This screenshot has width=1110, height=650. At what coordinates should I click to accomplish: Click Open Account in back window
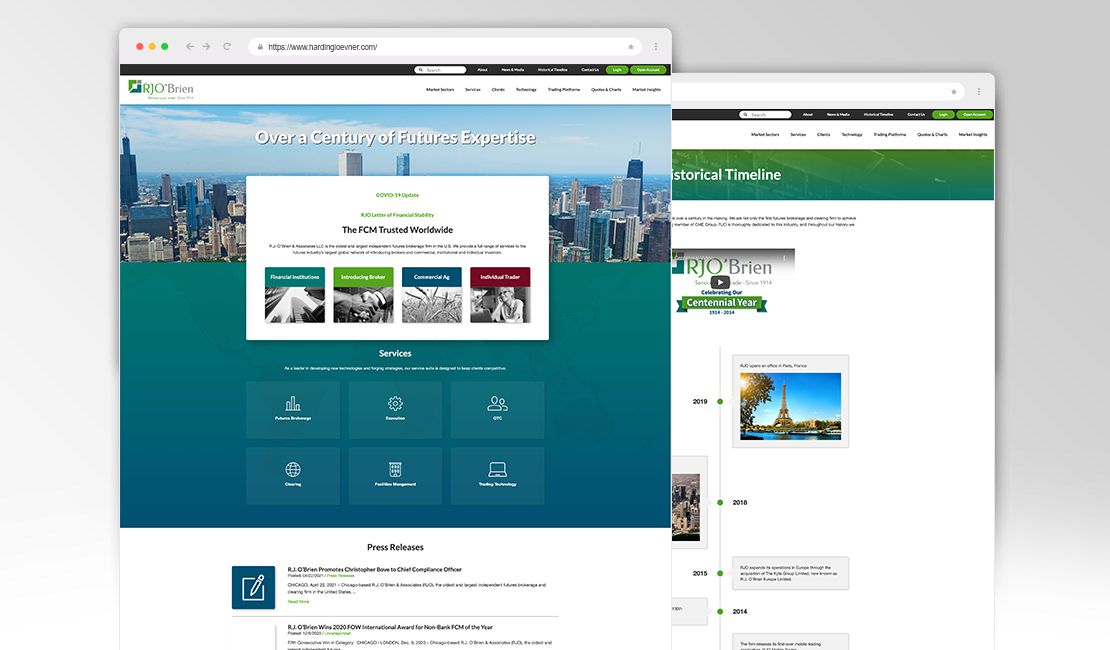click(974, 114)
